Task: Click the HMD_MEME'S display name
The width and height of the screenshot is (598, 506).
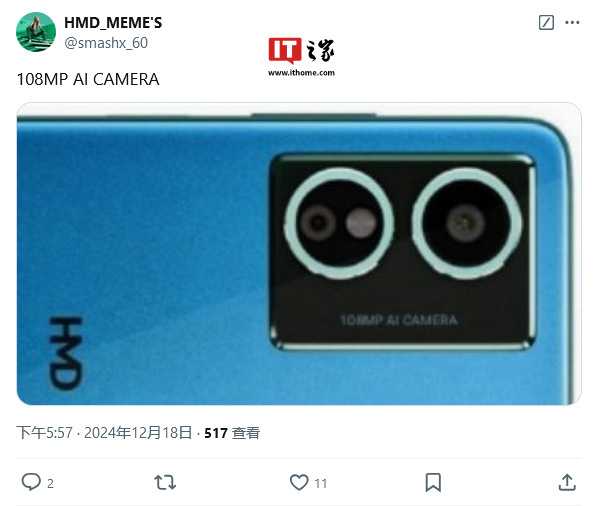Action: pos(113,23)
